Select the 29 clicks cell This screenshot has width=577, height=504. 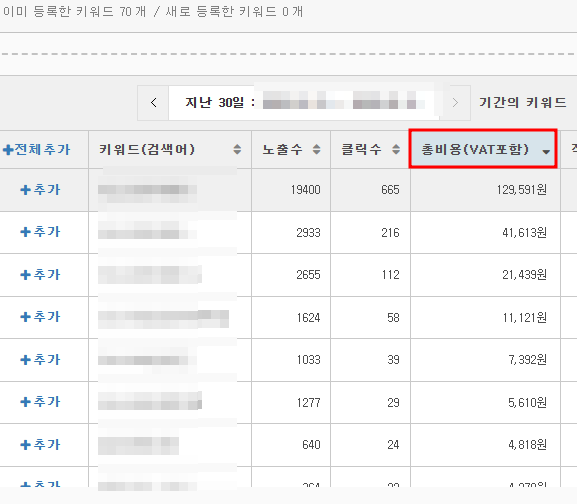[370, 402]
